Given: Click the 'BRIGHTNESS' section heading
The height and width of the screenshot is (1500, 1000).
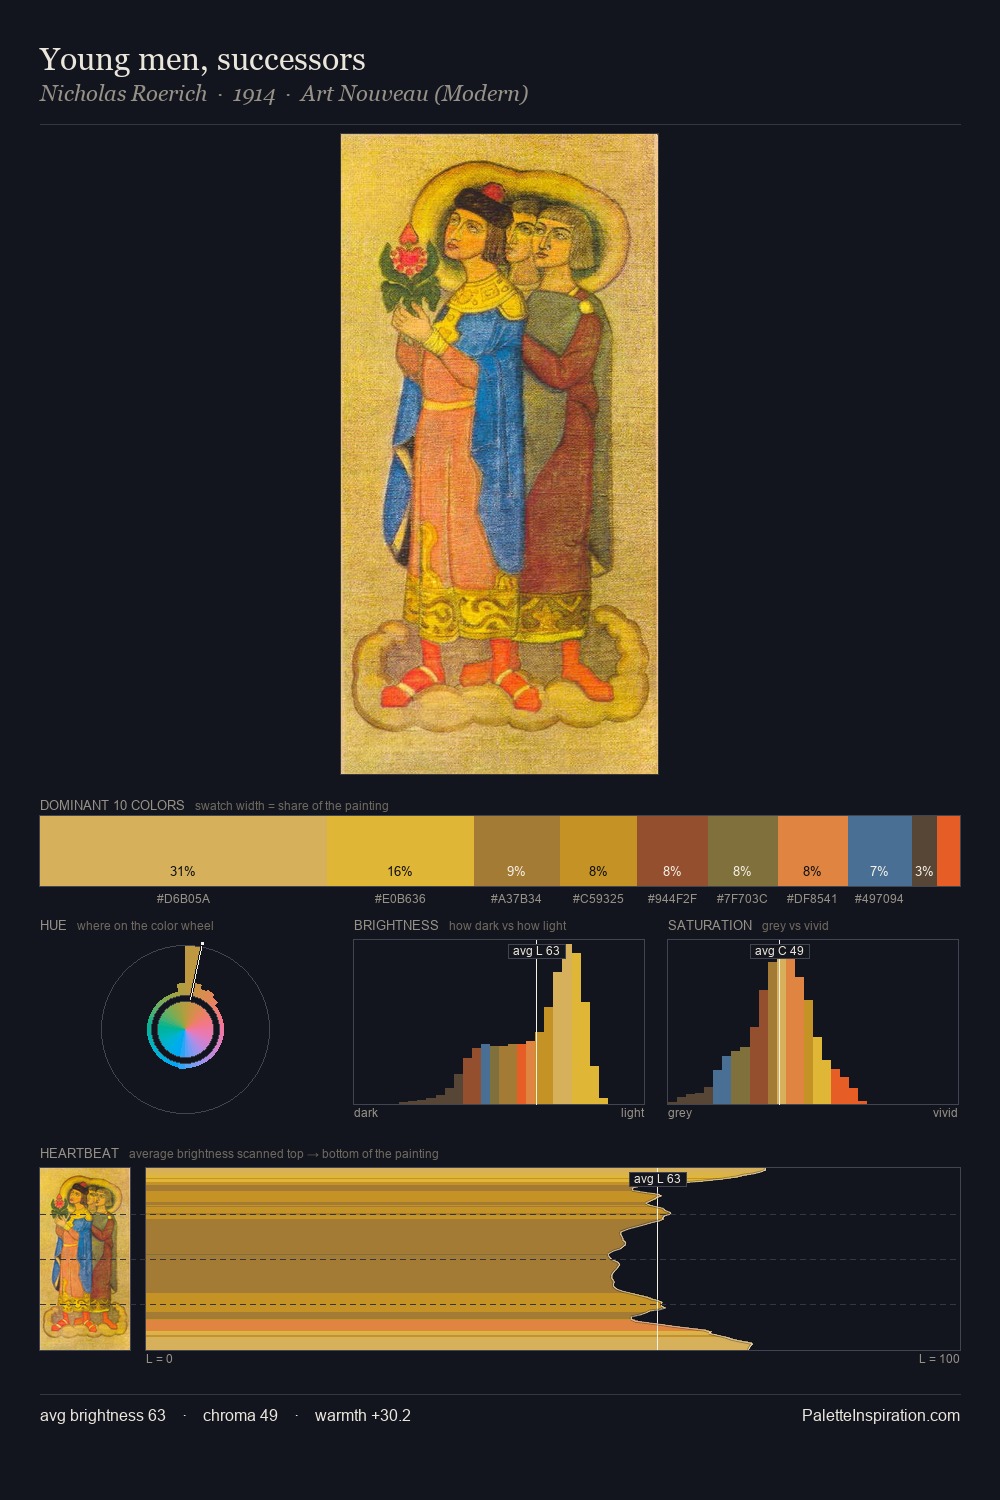Looking at the screenshot, I should (396, 925).
